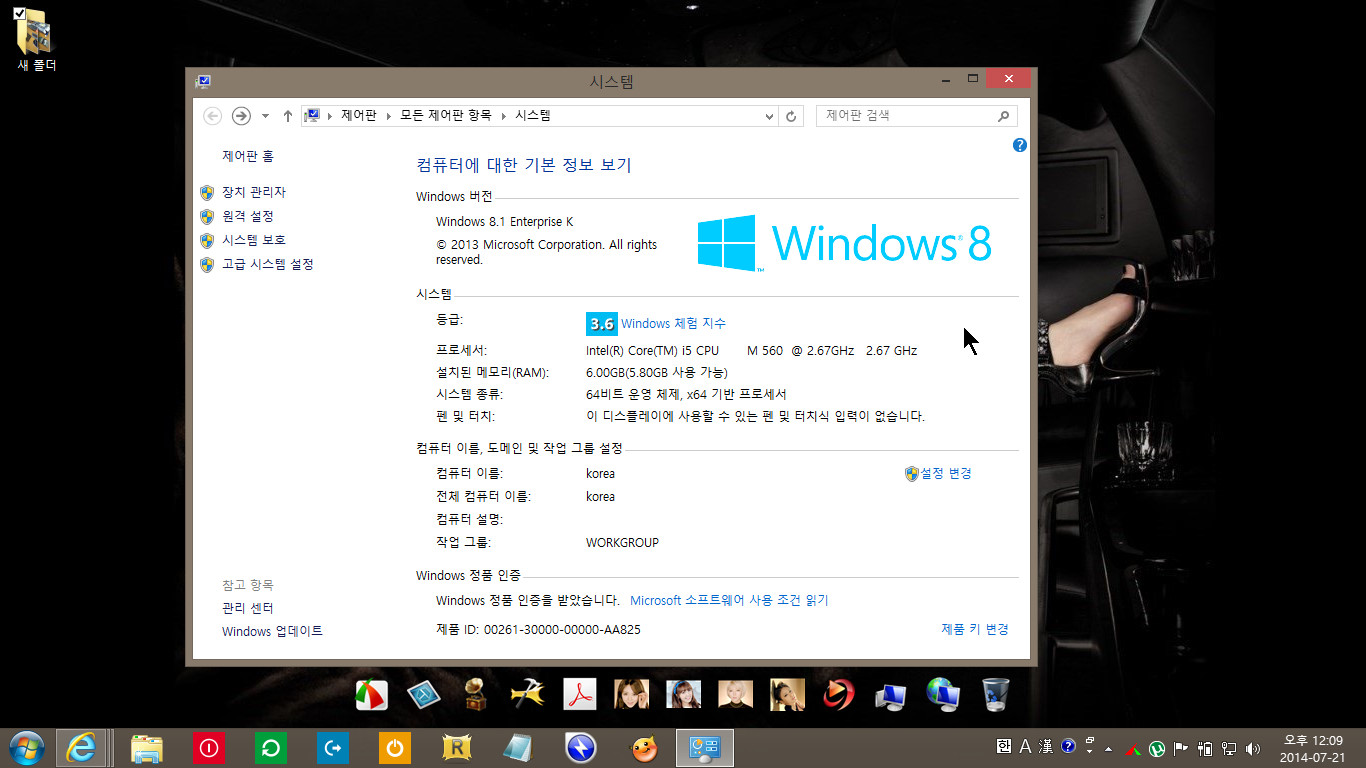Click the network globe dock icon
Viewport: 1366px width, 768px height.
(943, 694)
